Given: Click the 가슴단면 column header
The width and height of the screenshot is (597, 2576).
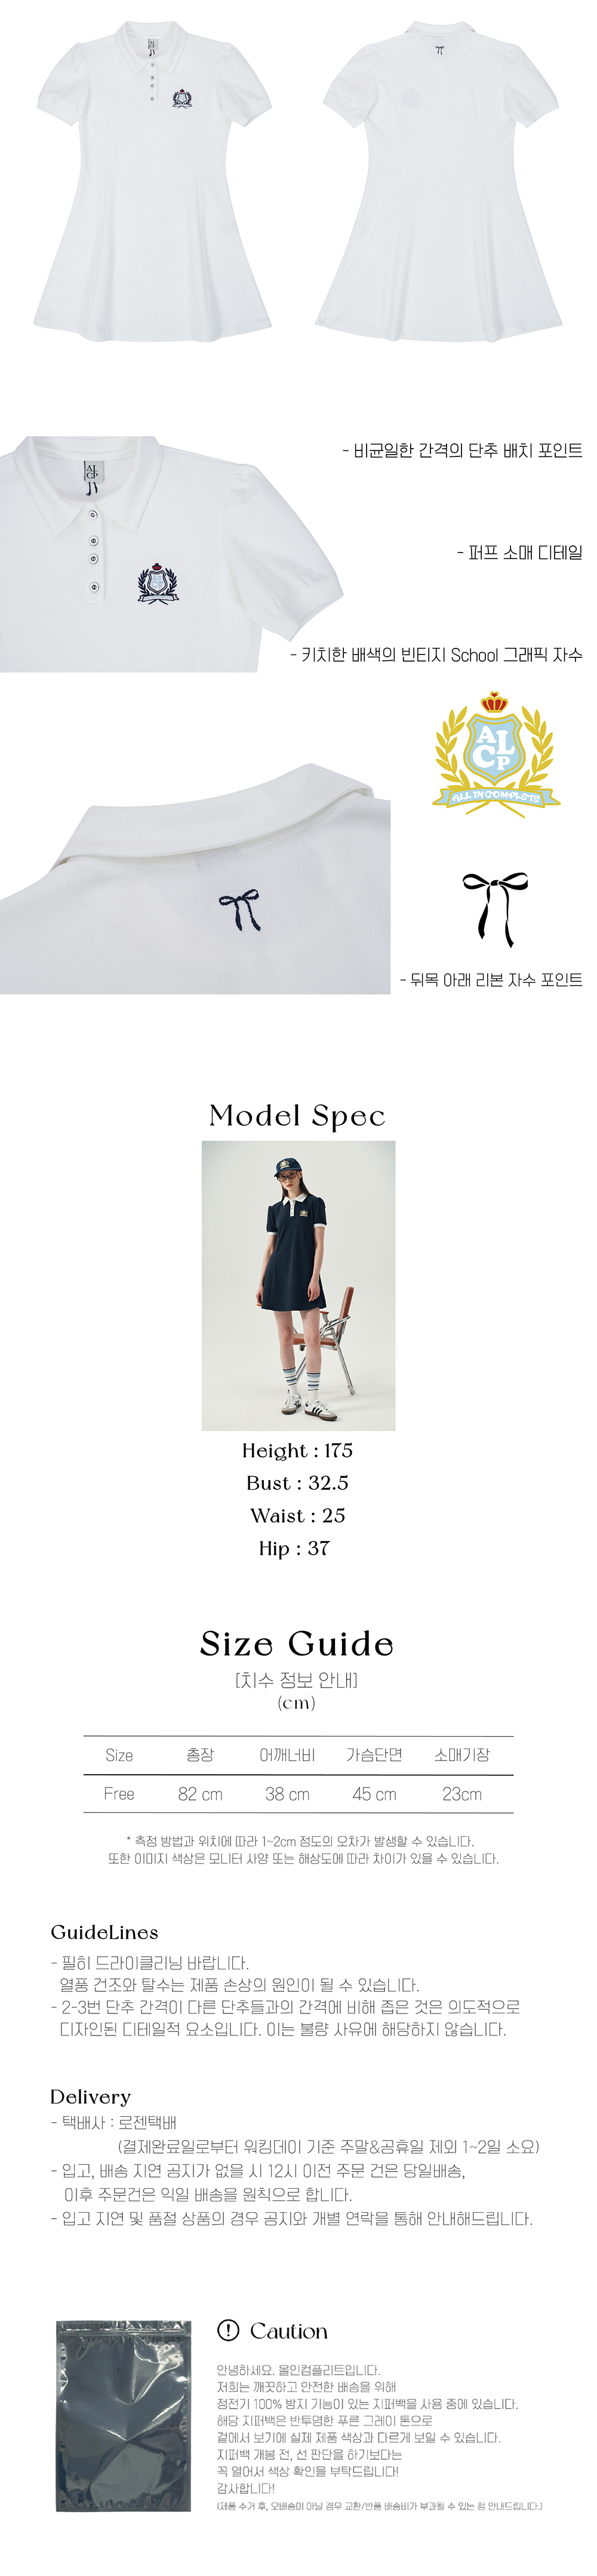Looking at the screenshot, I should click(x=374, y=1755).
